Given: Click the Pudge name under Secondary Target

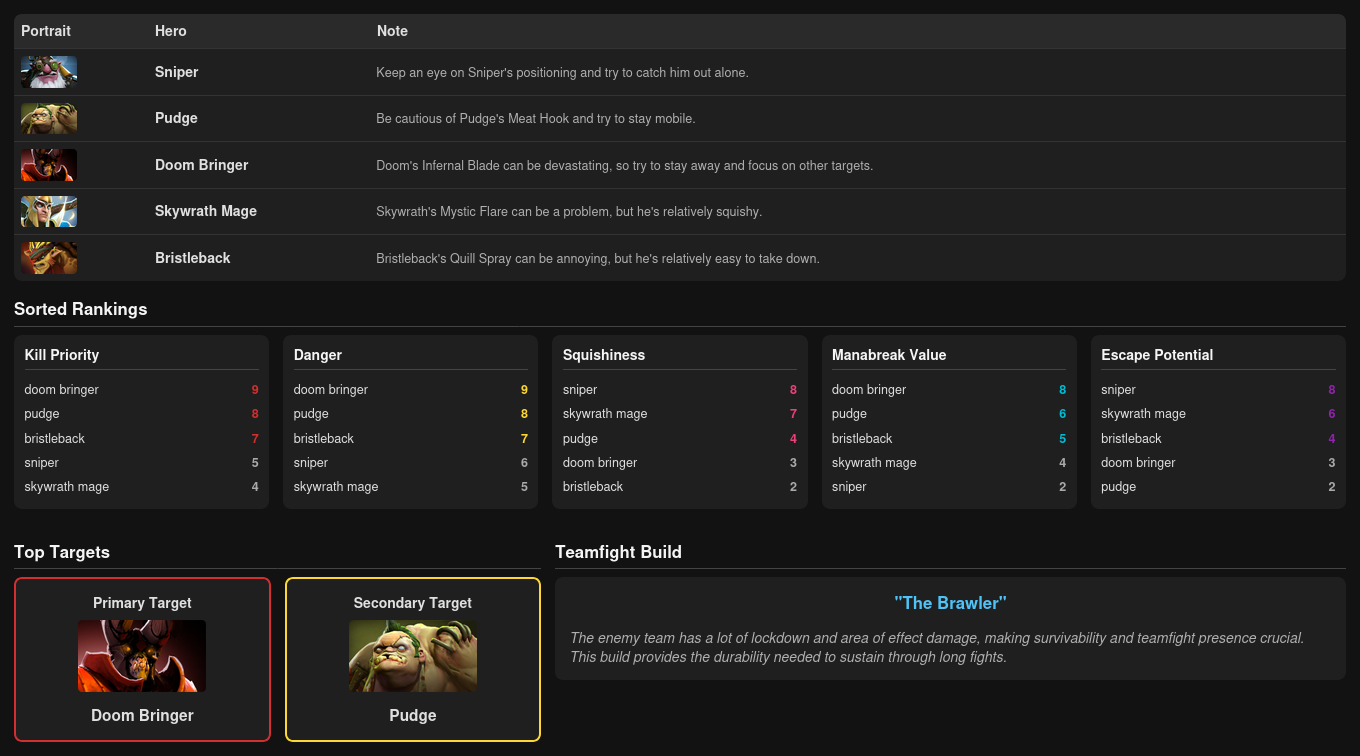Looking at the screenshot, I should [x=413, y=716].
